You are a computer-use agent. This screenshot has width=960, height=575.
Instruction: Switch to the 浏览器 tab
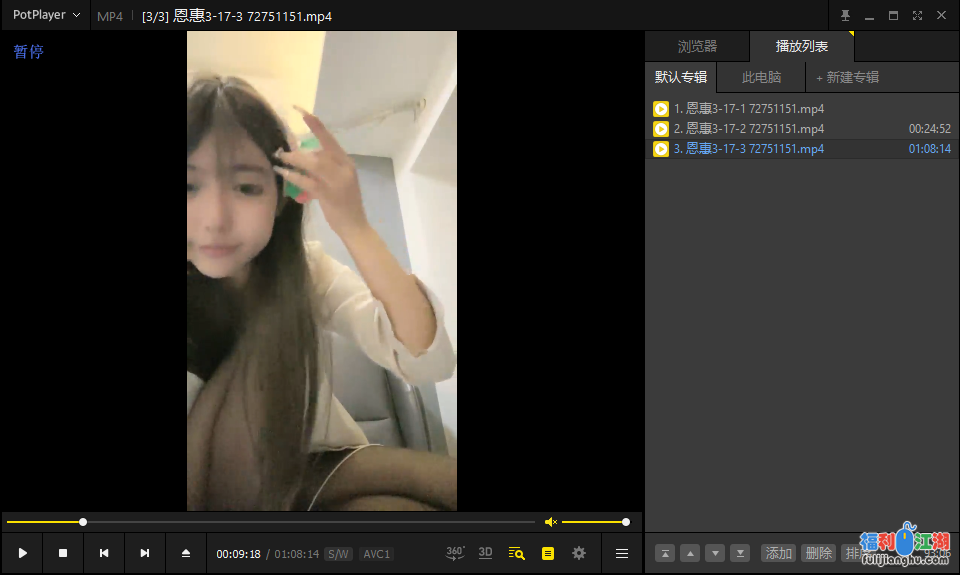[x=697, y=47]
